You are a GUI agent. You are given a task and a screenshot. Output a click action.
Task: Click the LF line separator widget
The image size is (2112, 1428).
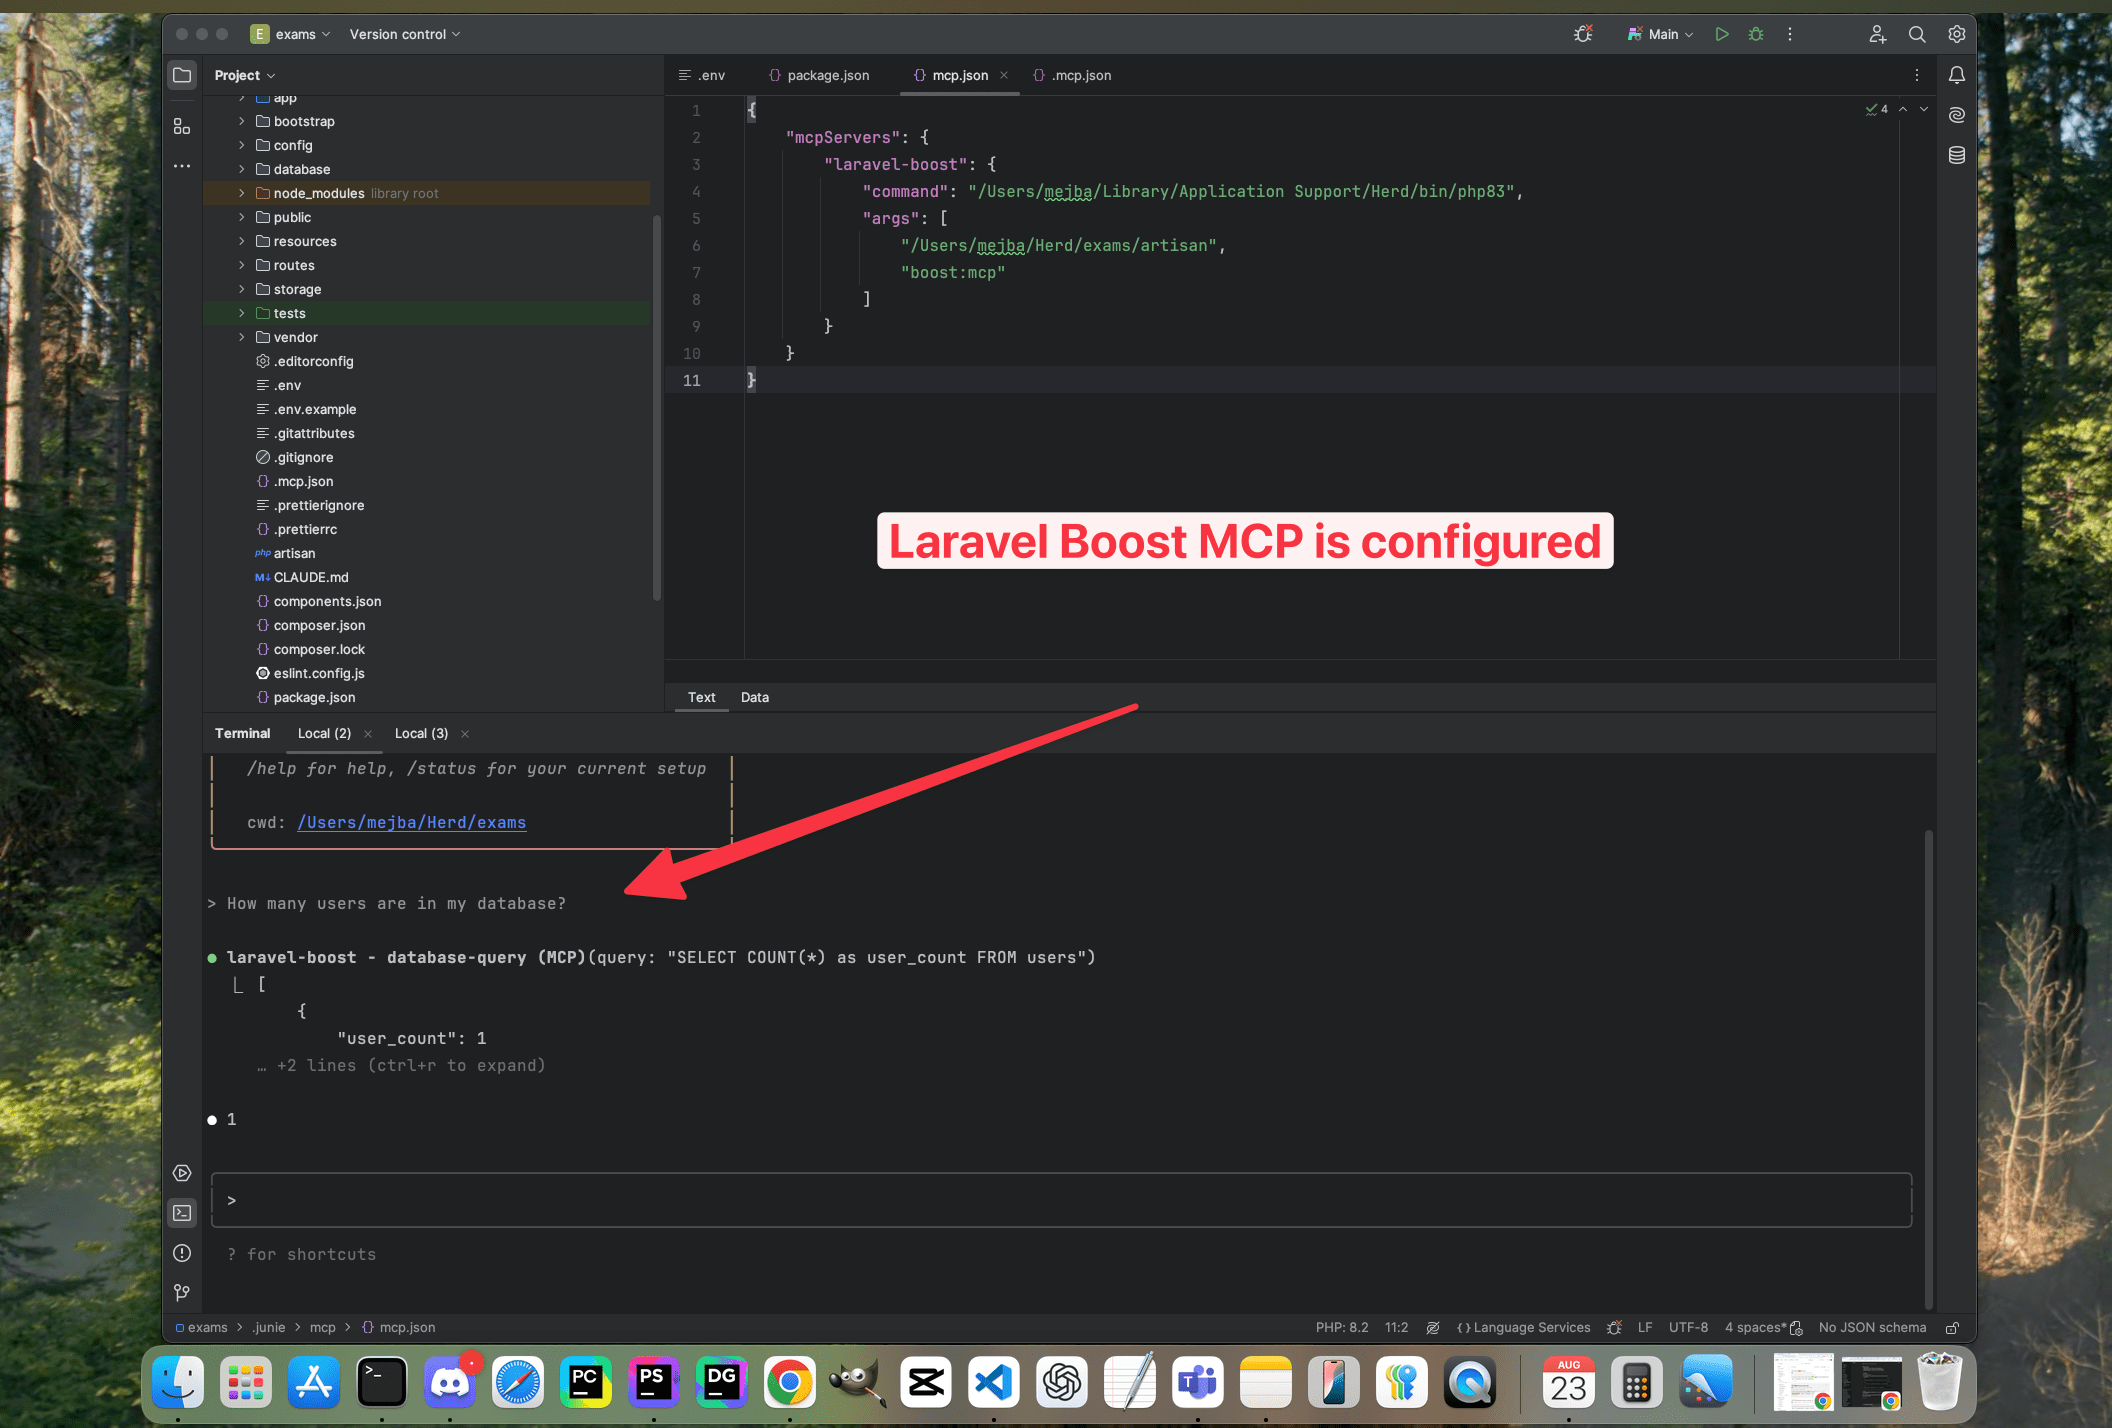tap(1645, 1328)
